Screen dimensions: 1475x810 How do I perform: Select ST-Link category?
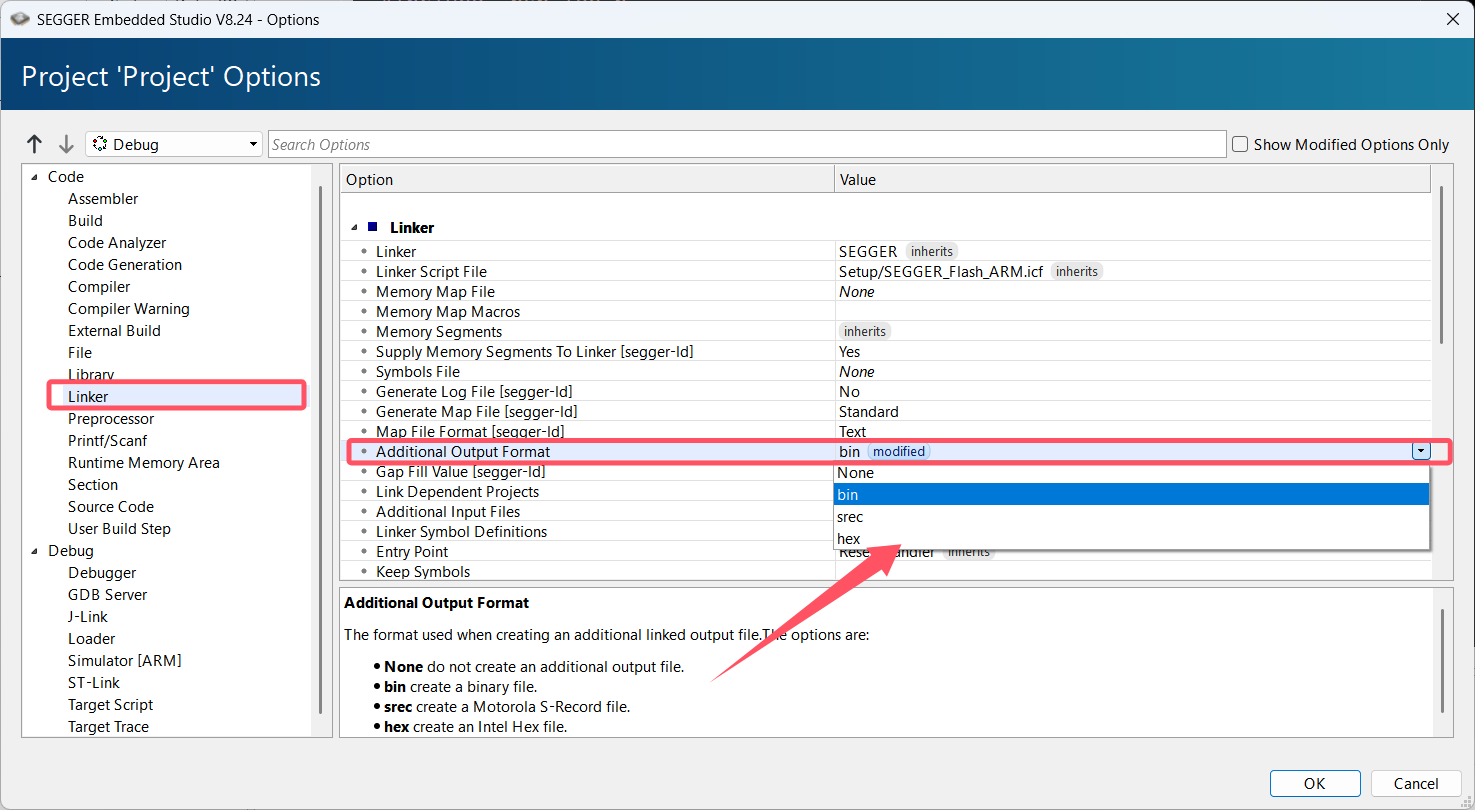[x=94, y=683]
